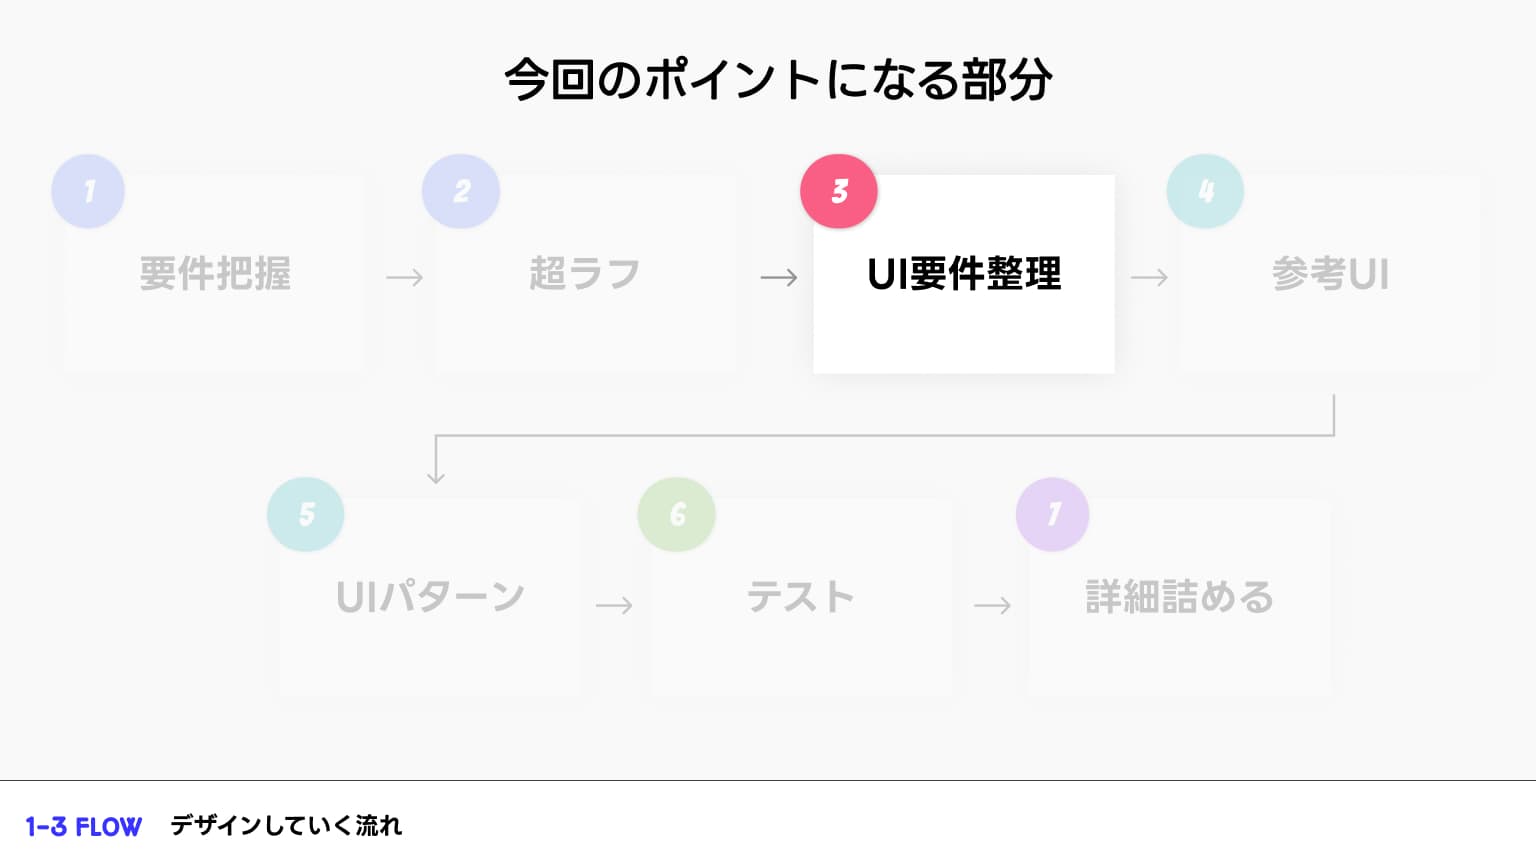Click the 1-3 FLOW footer label
This screenshot has width=1537, height=865.
point(84,827)
